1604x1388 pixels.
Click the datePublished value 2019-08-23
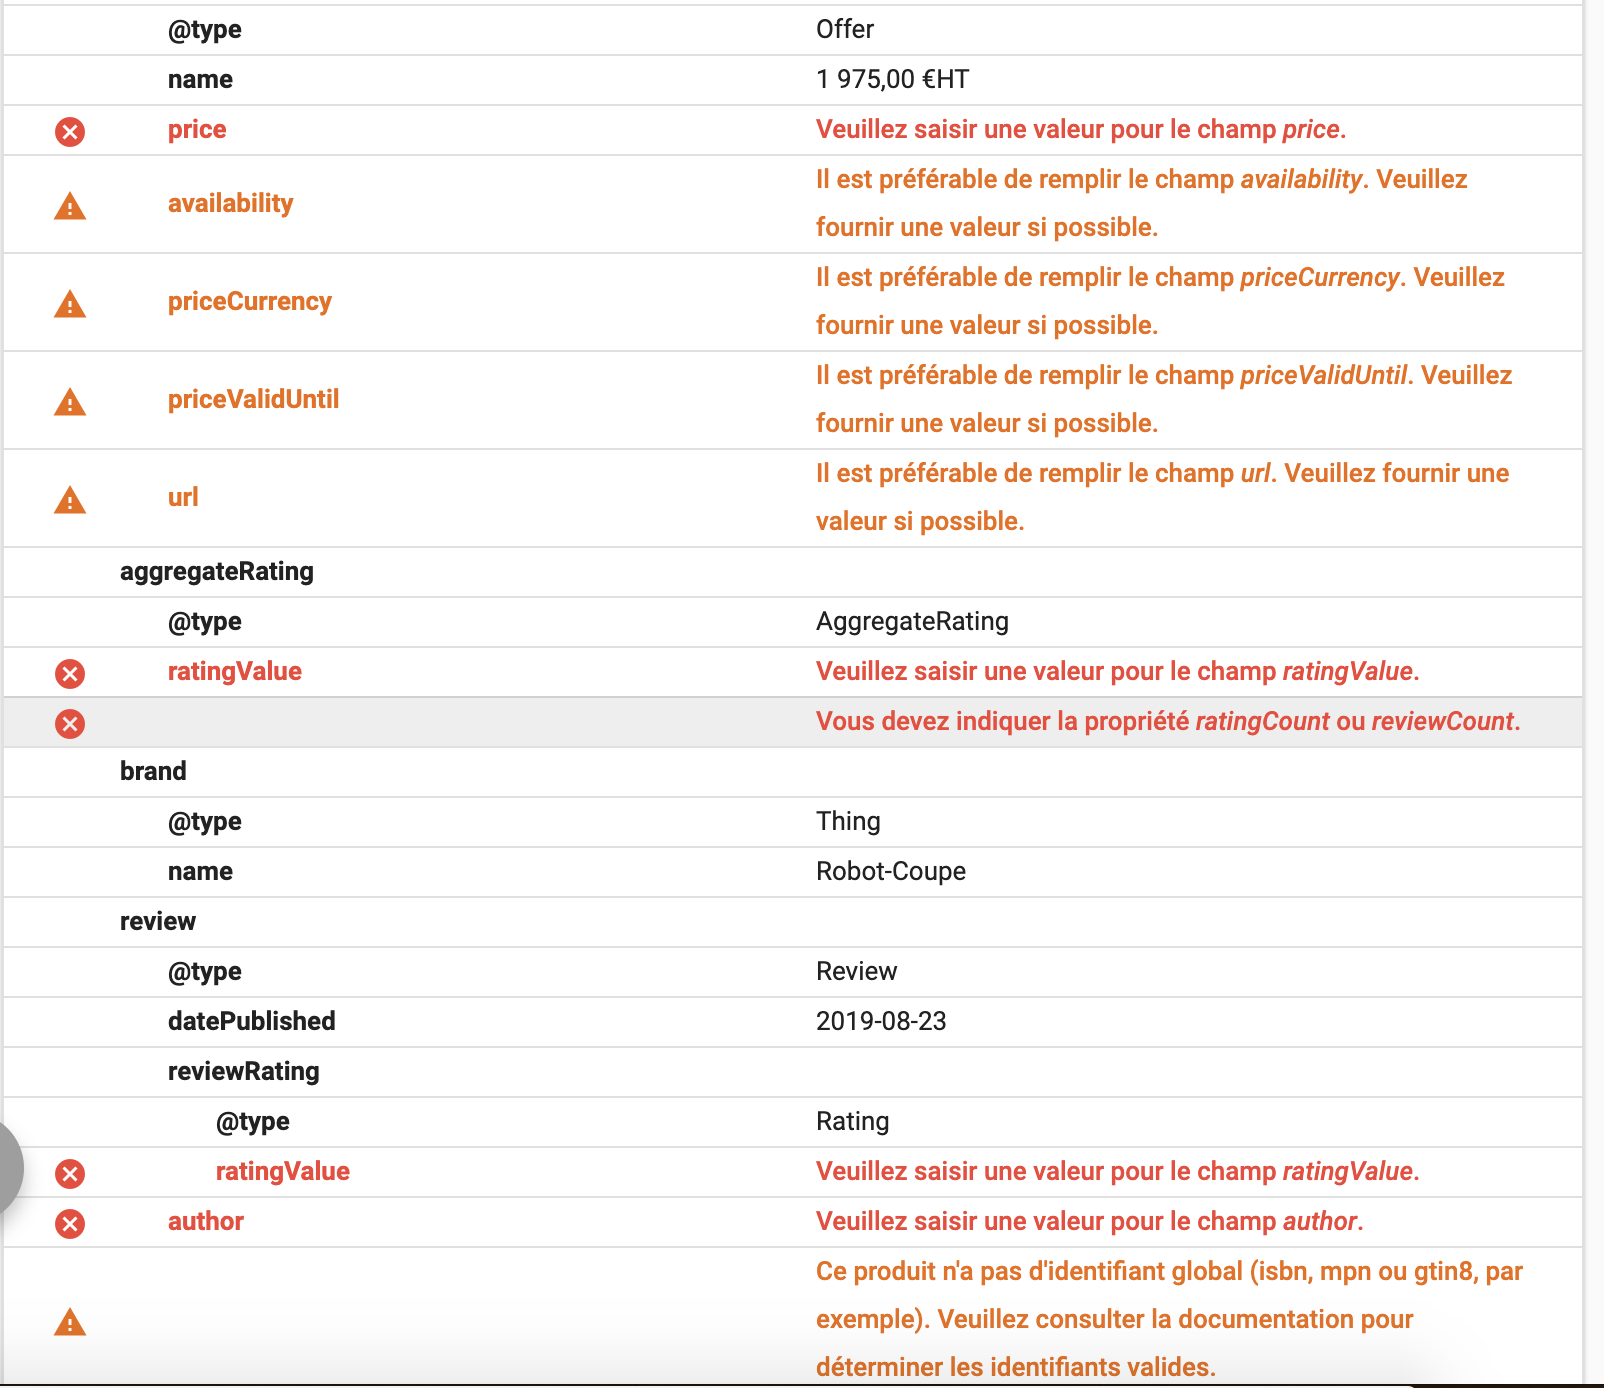[880, 1021]
